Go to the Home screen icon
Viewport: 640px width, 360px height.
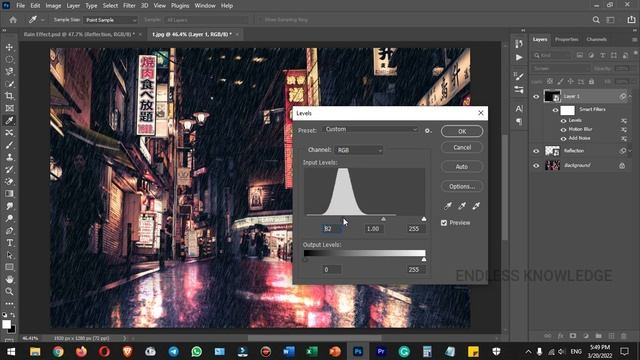(x=13, y=20)
